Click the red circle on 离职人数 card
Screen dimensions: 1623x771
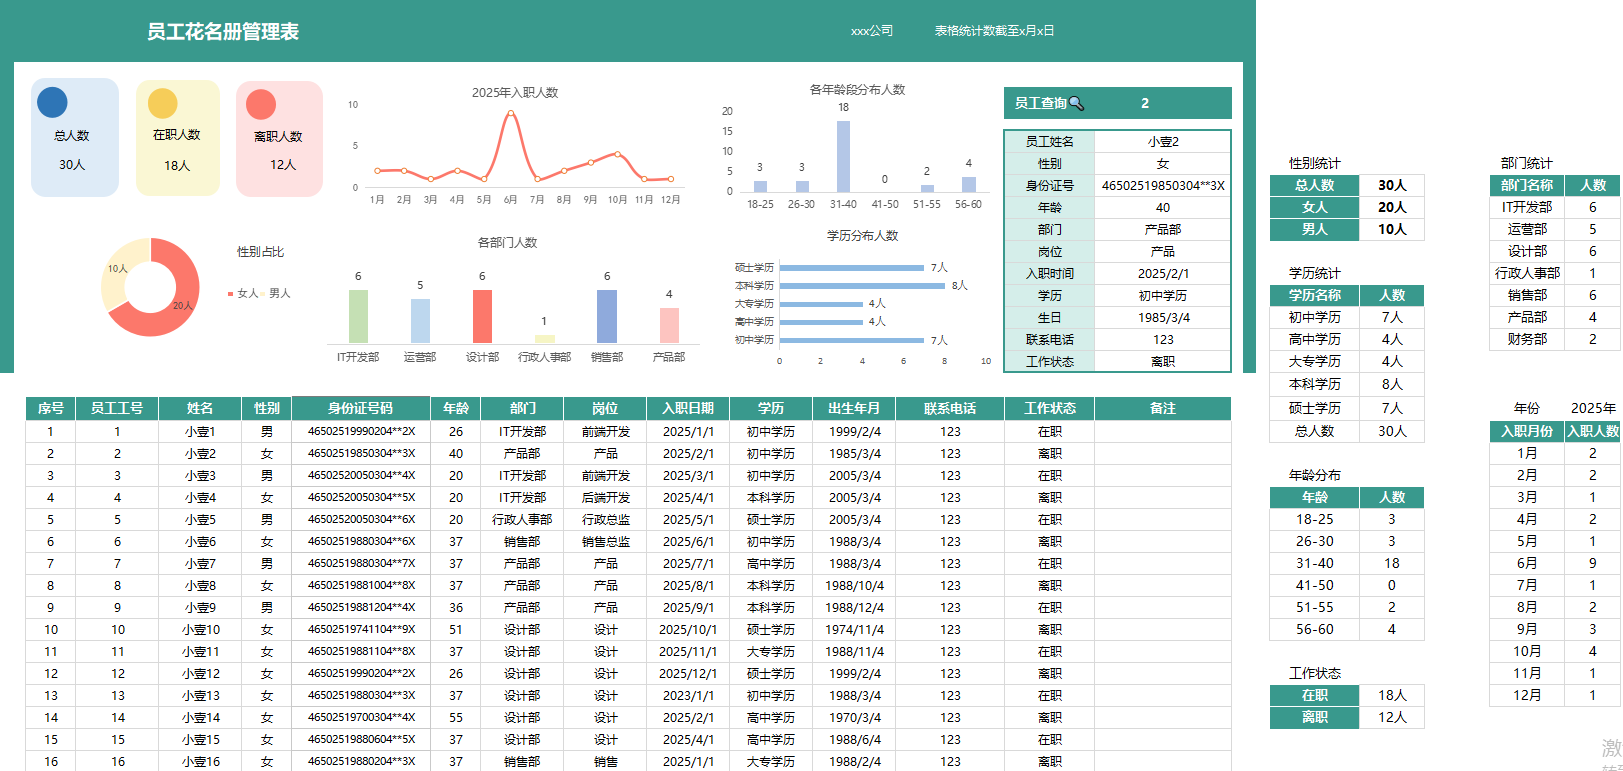click(261, 104)
